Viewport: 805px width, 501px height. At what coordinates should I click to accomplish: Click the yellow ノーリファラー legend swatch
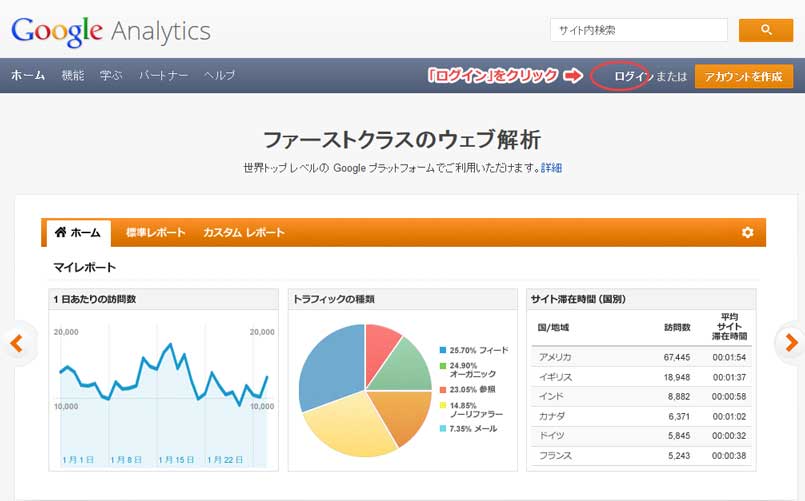[x=443, y=406]
